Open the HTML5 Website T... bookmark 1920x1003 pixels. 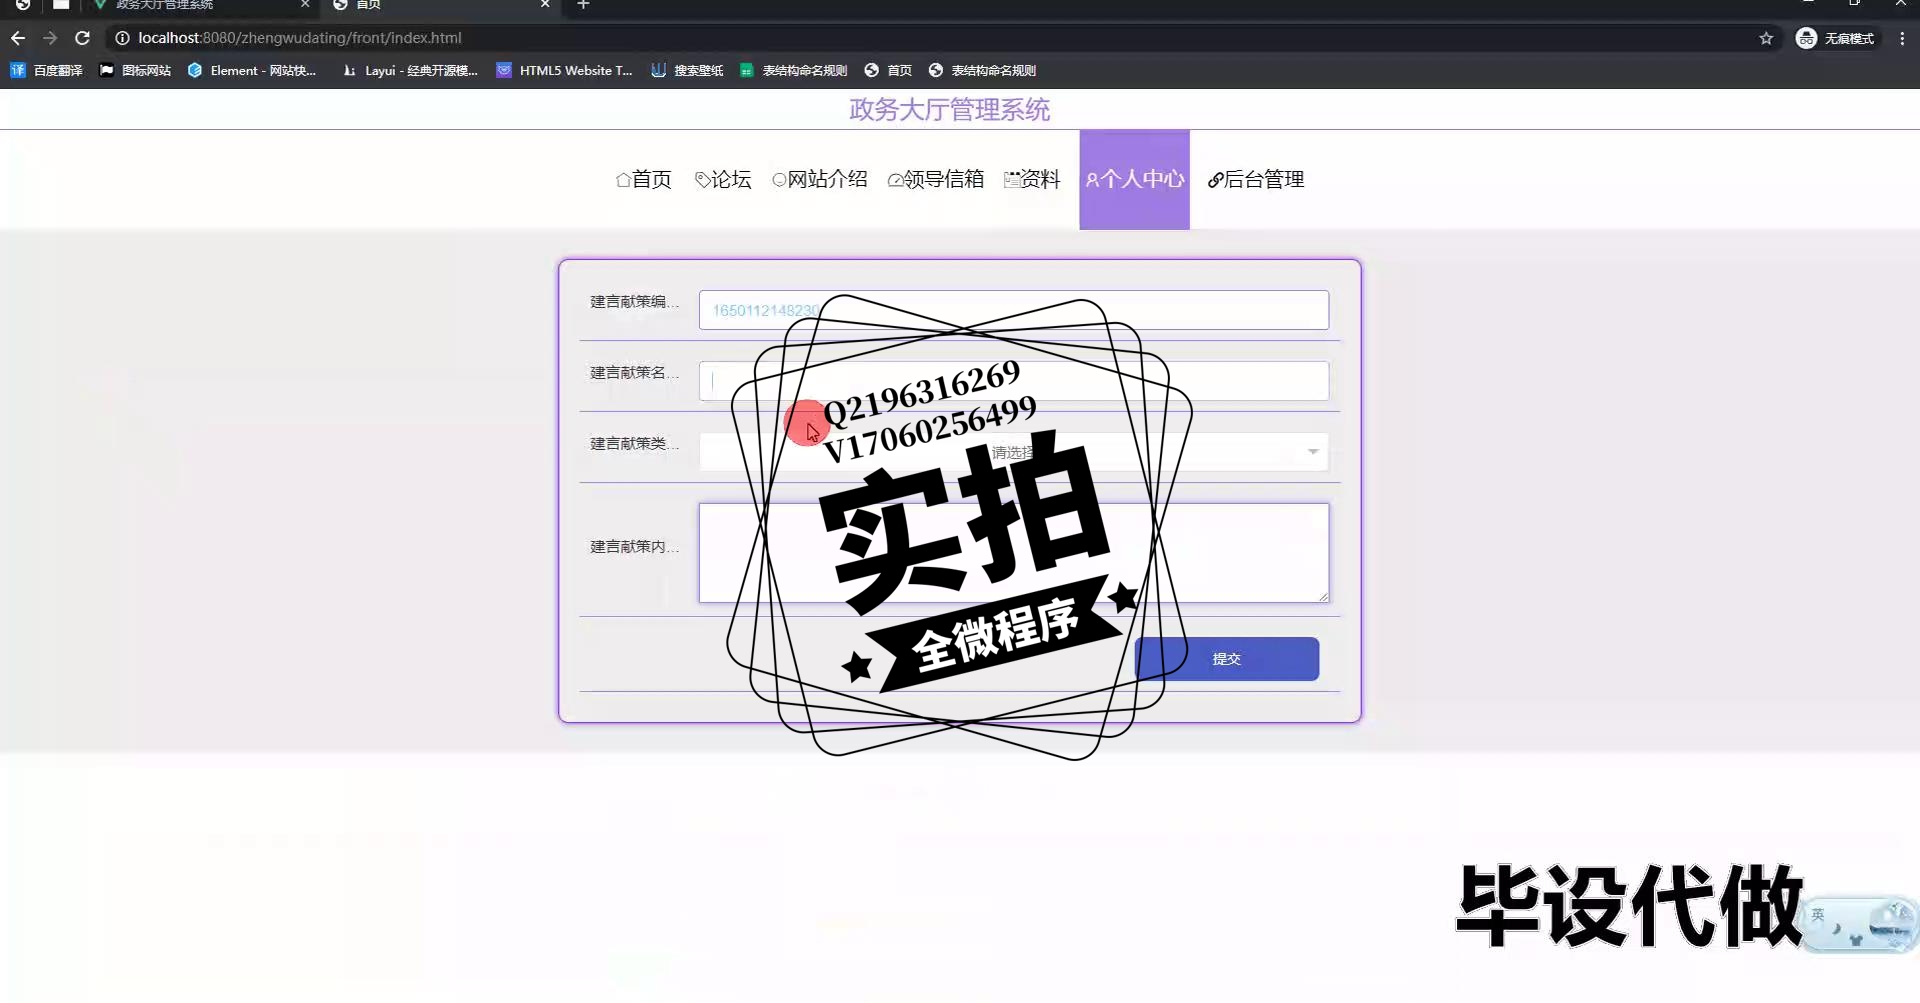pos(565,70)
